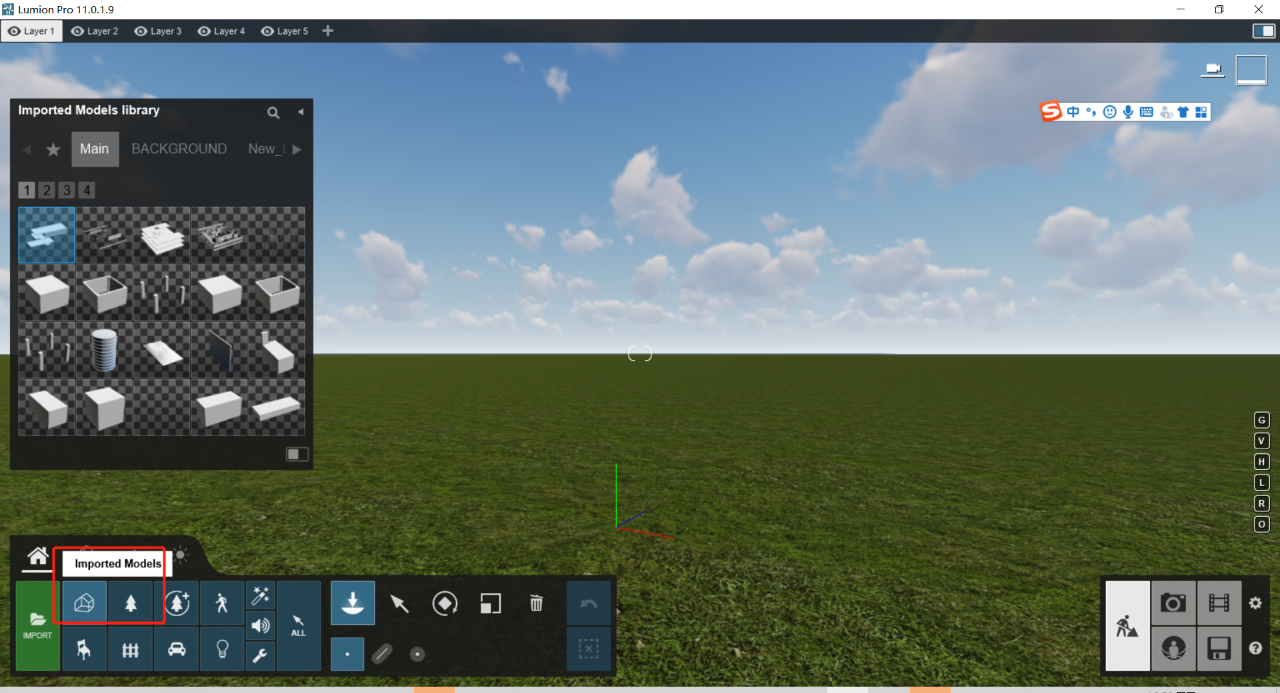
Task: Click the Undo arrow button
Action: pos(588,604)
